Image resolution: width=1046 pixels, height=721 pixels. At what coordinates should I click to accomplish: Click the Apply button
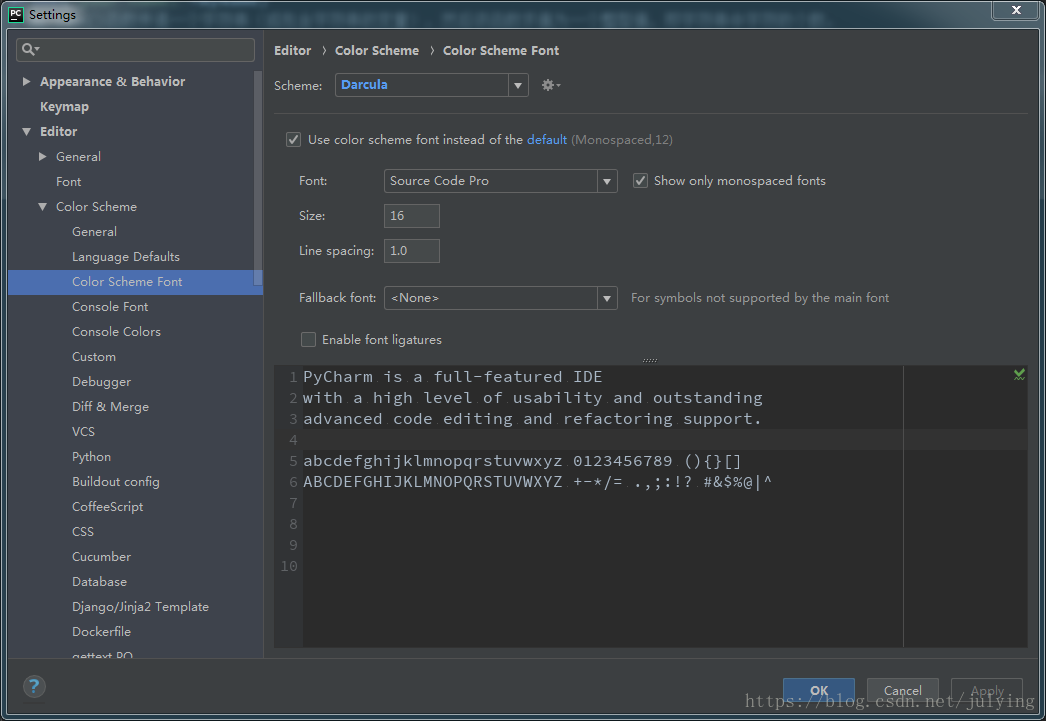point(987,690)
